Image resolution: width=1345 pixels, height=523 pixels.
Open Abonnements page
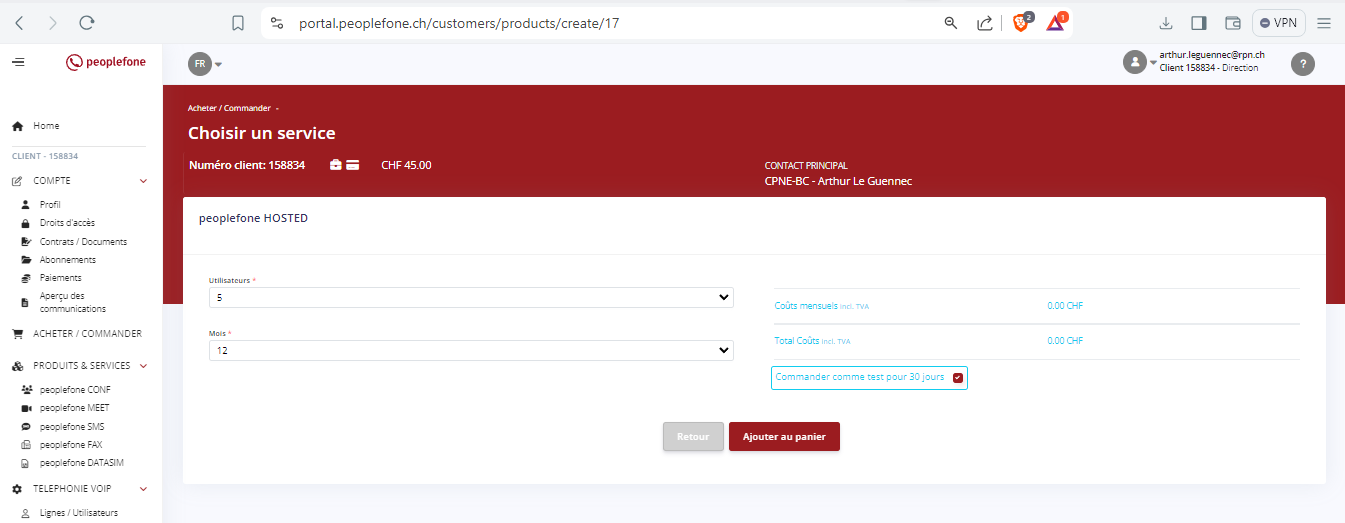[68, 260]
